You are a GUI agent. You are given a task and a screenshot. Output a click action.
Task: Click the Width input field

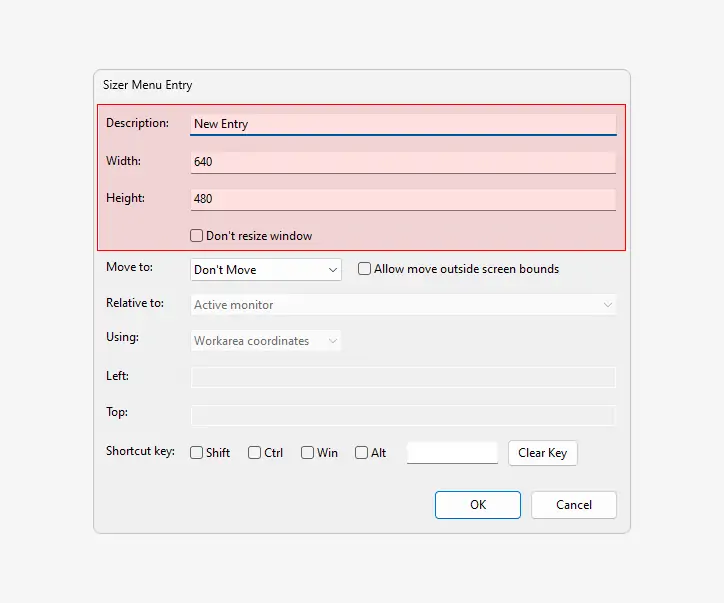tap(402, 162)
